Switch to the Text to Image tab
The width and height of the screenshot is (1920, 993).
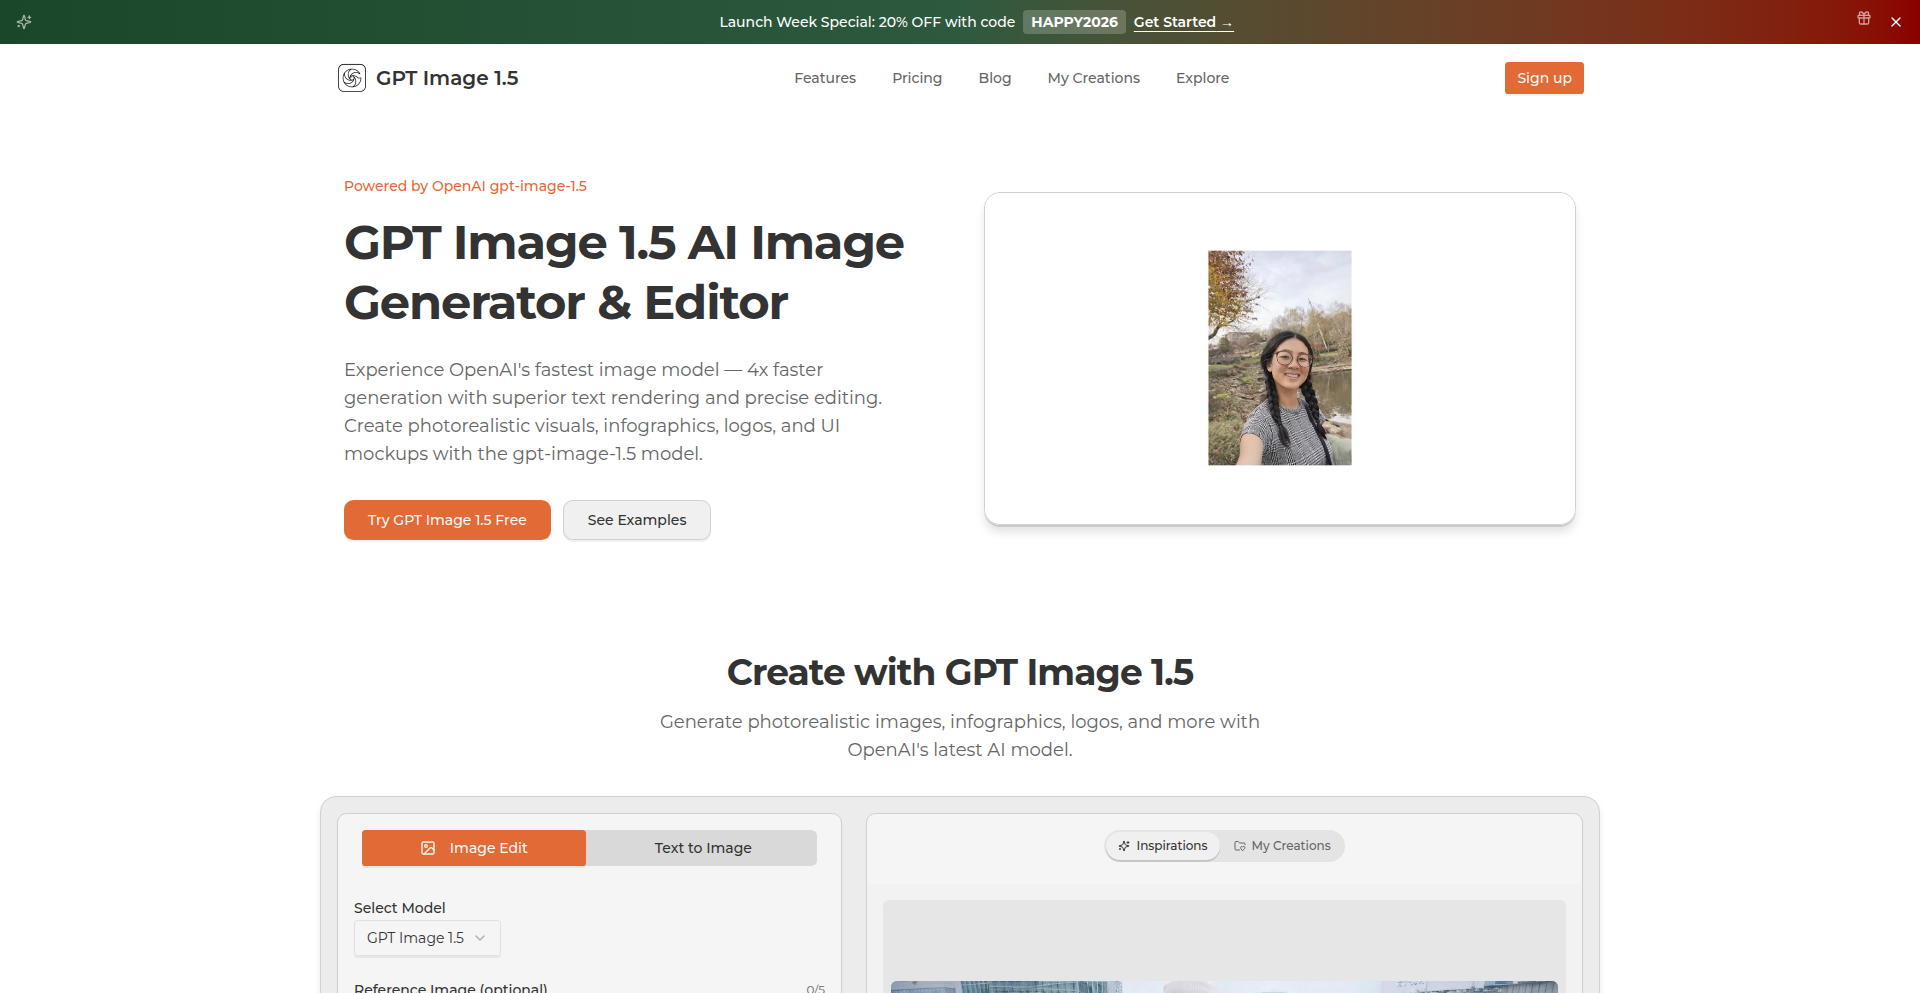pos(702,848)
